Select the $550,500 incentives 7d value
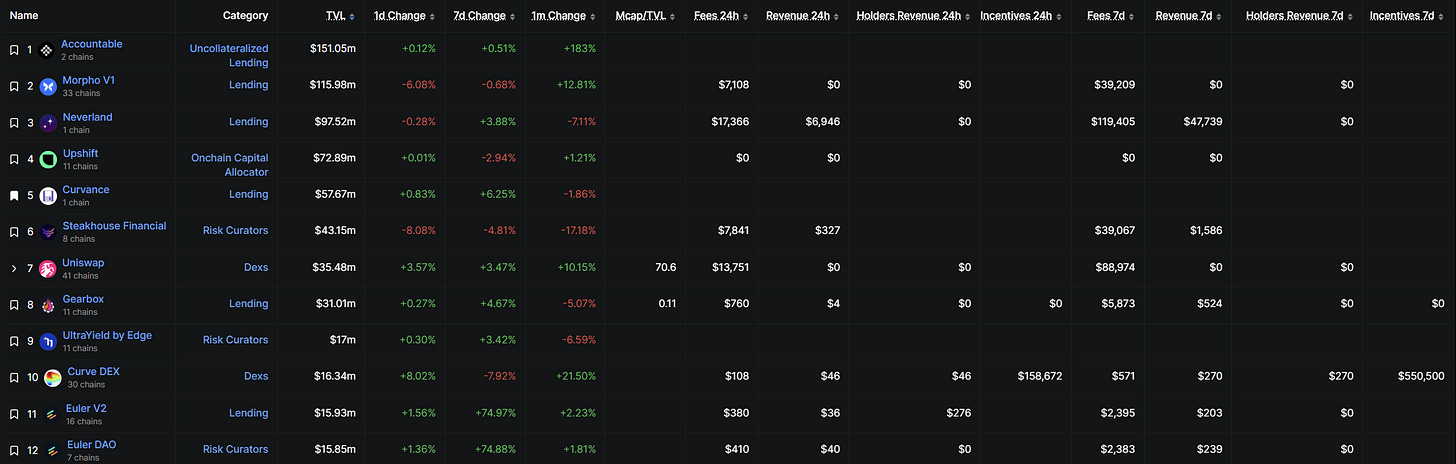Image resolution: width=1456 pixels, height=464 pixels. pos(1421,377)
